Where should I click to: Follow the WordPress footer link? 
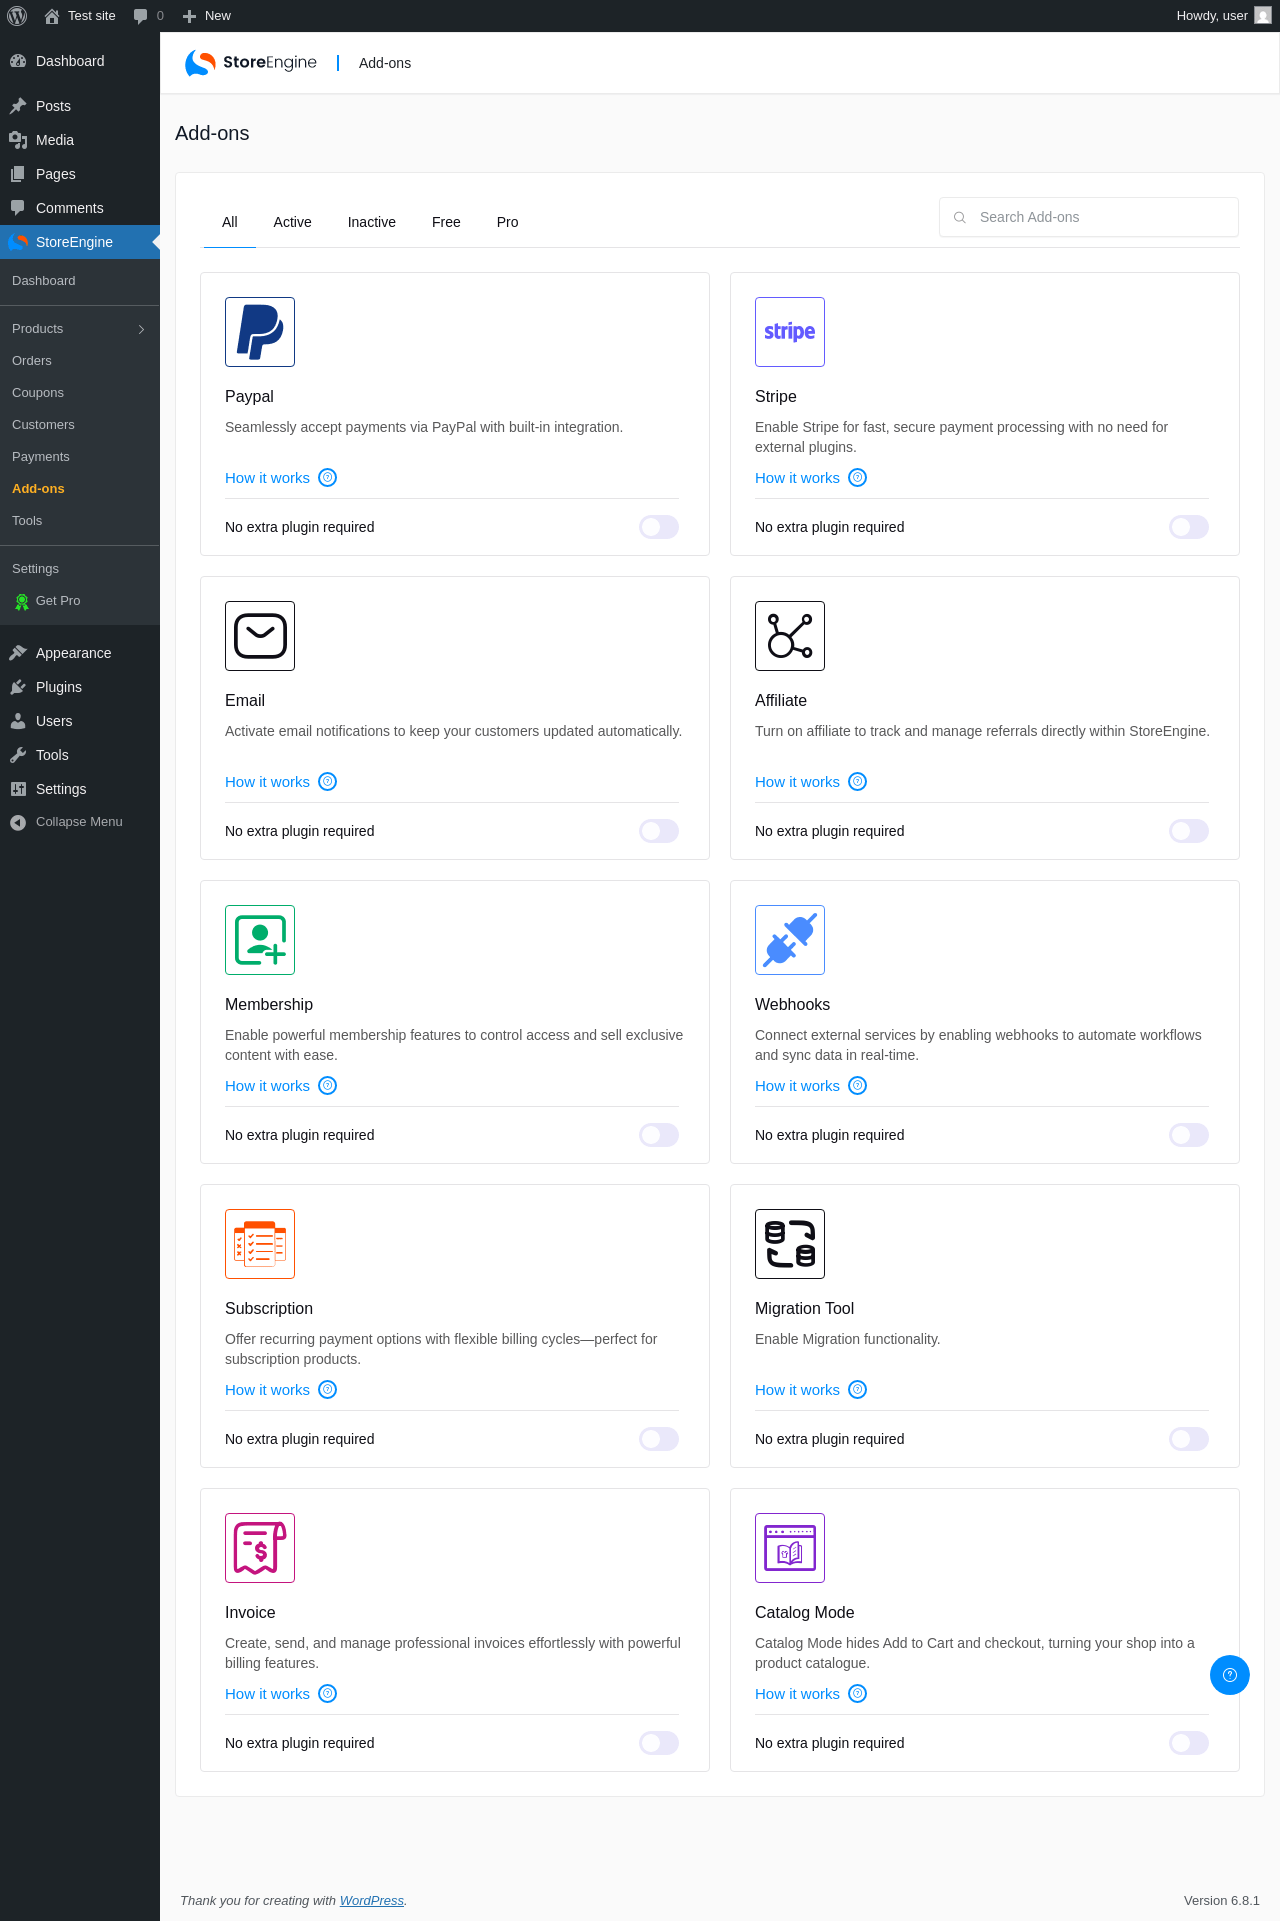tap(371, 1901)
